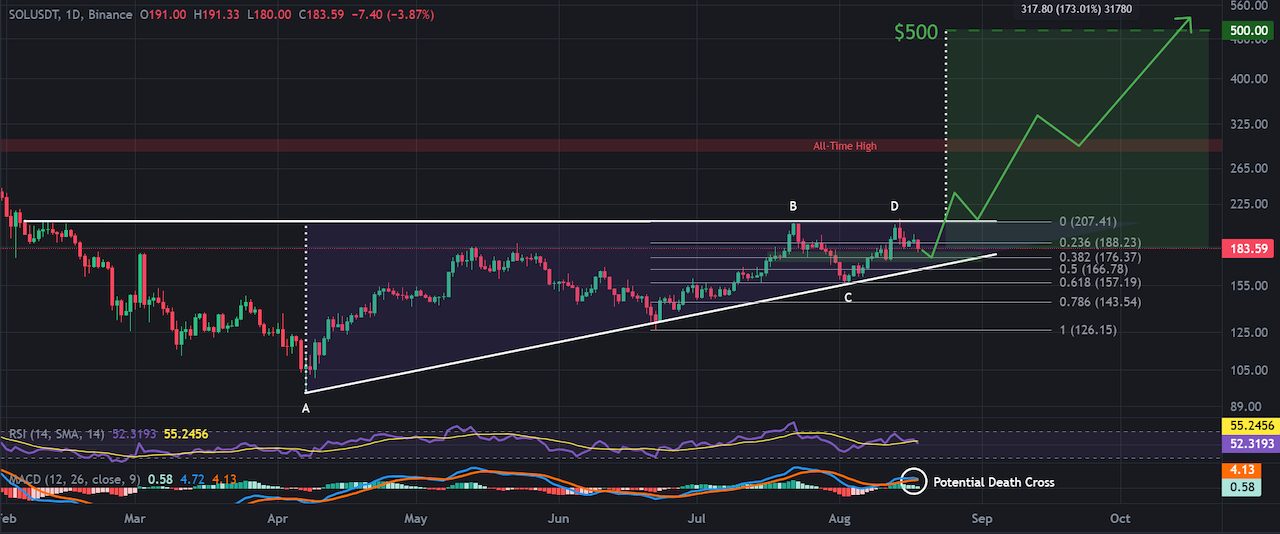Click the 183.59 current price label on axis
This screenshot has height=534, width=1280.
point(1250,247)
